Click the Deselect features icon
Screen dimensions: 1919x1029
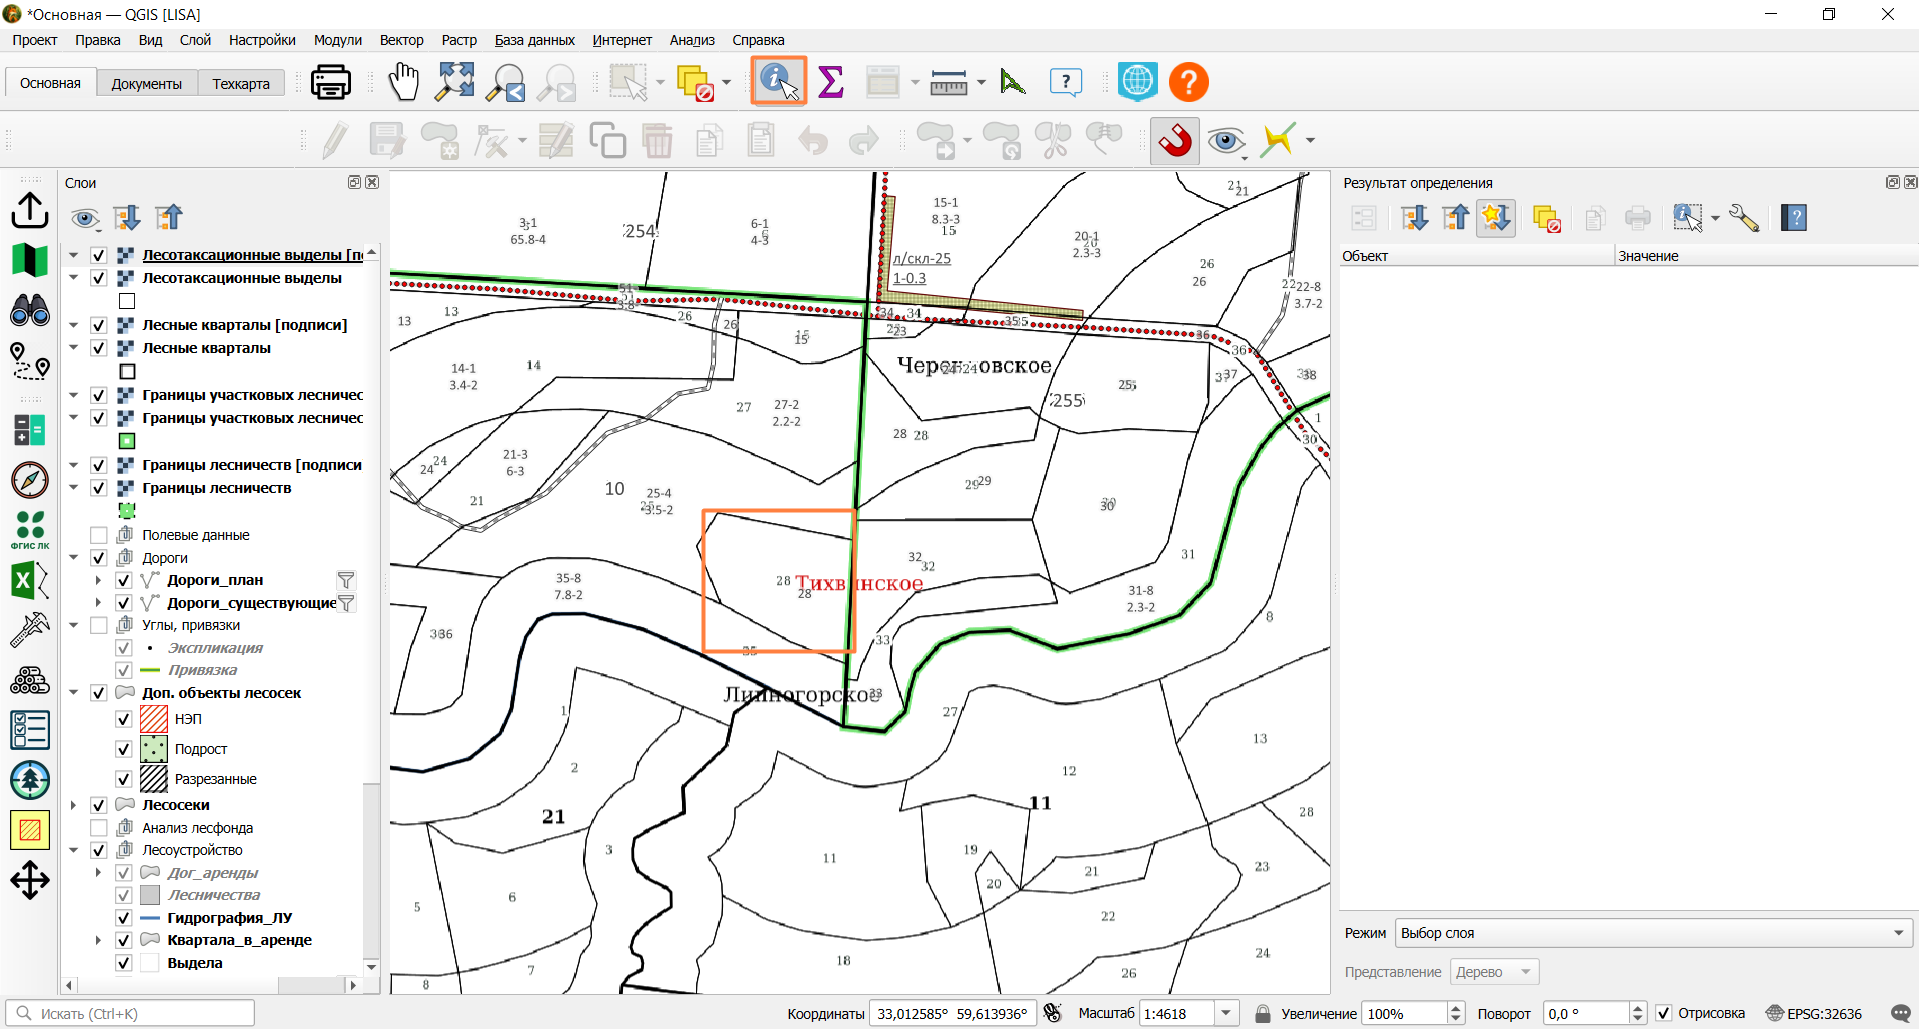(x=695, y=82)
